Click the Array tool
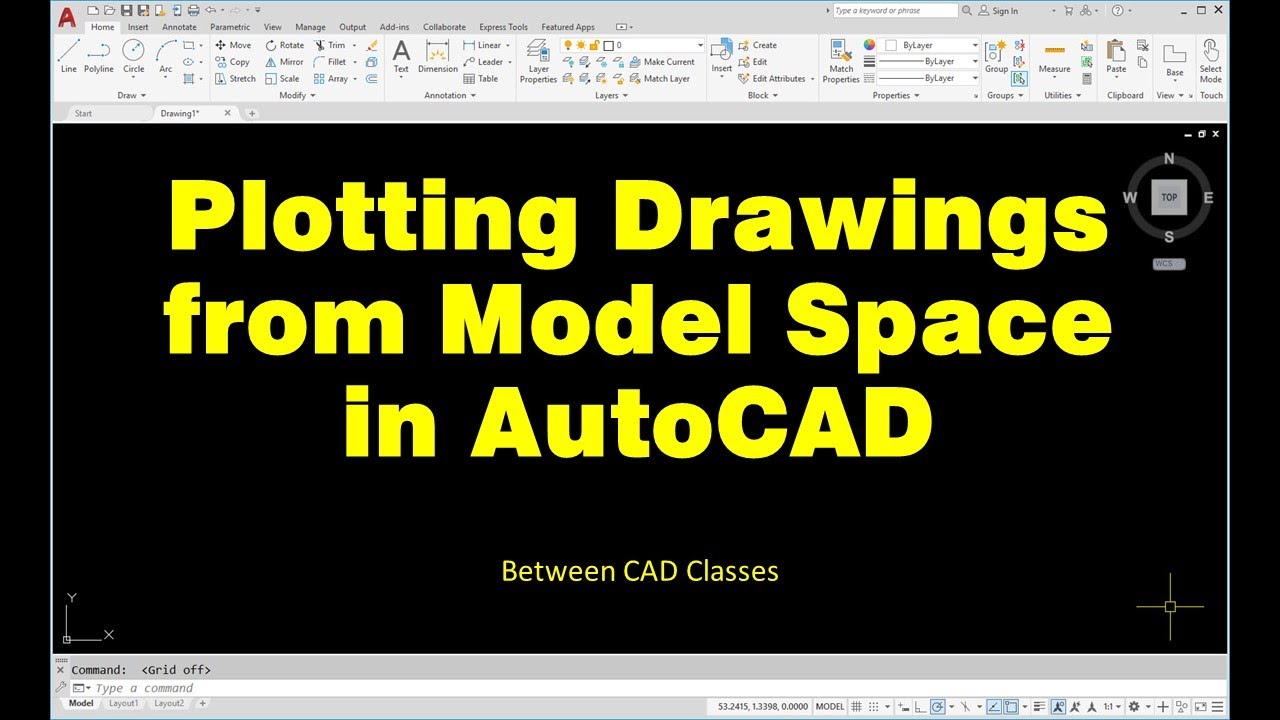1280x720 pixels. pos(331,78)
